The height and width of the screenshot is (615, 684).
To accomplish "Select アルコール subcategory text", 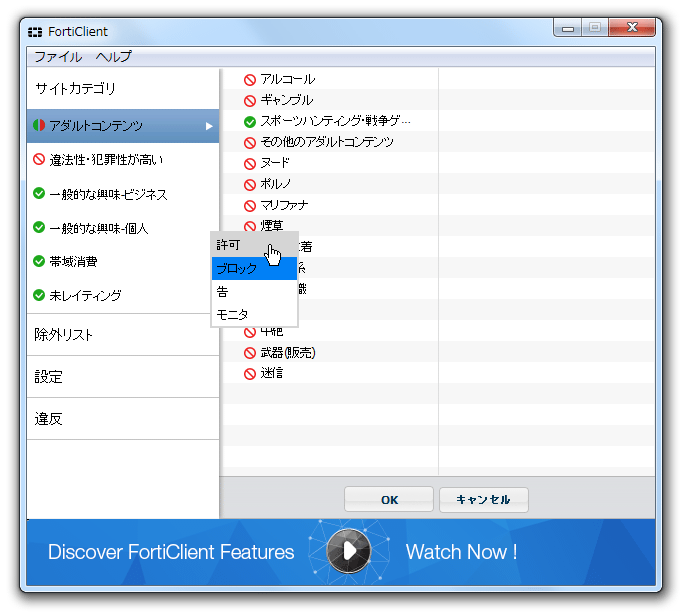I will [287, 79].
